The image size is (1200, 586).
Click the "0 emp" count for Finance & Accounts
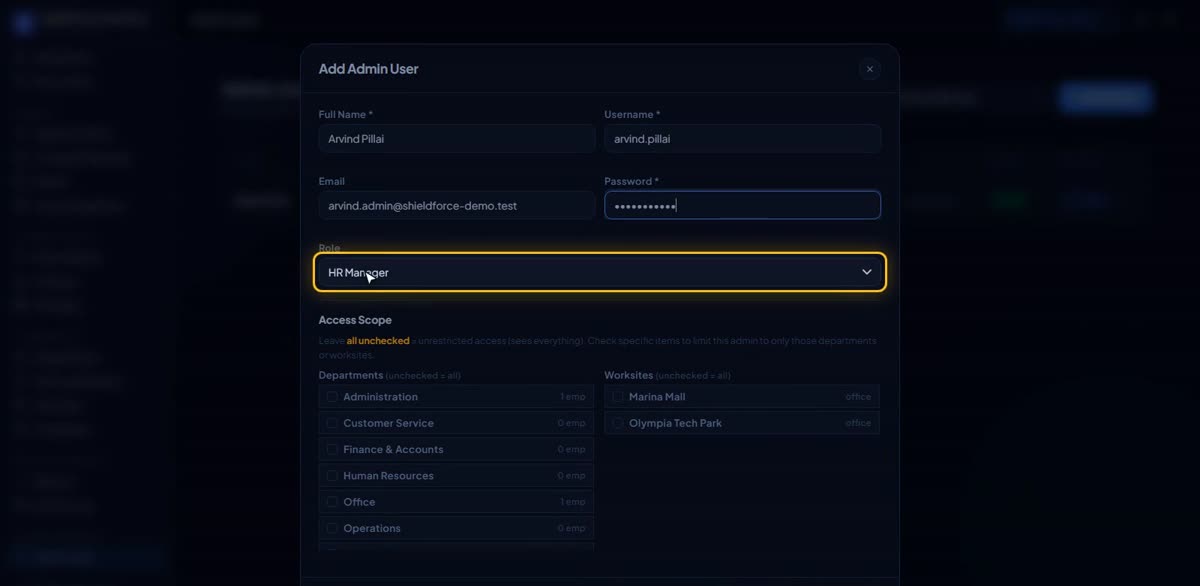click(572, 449)
